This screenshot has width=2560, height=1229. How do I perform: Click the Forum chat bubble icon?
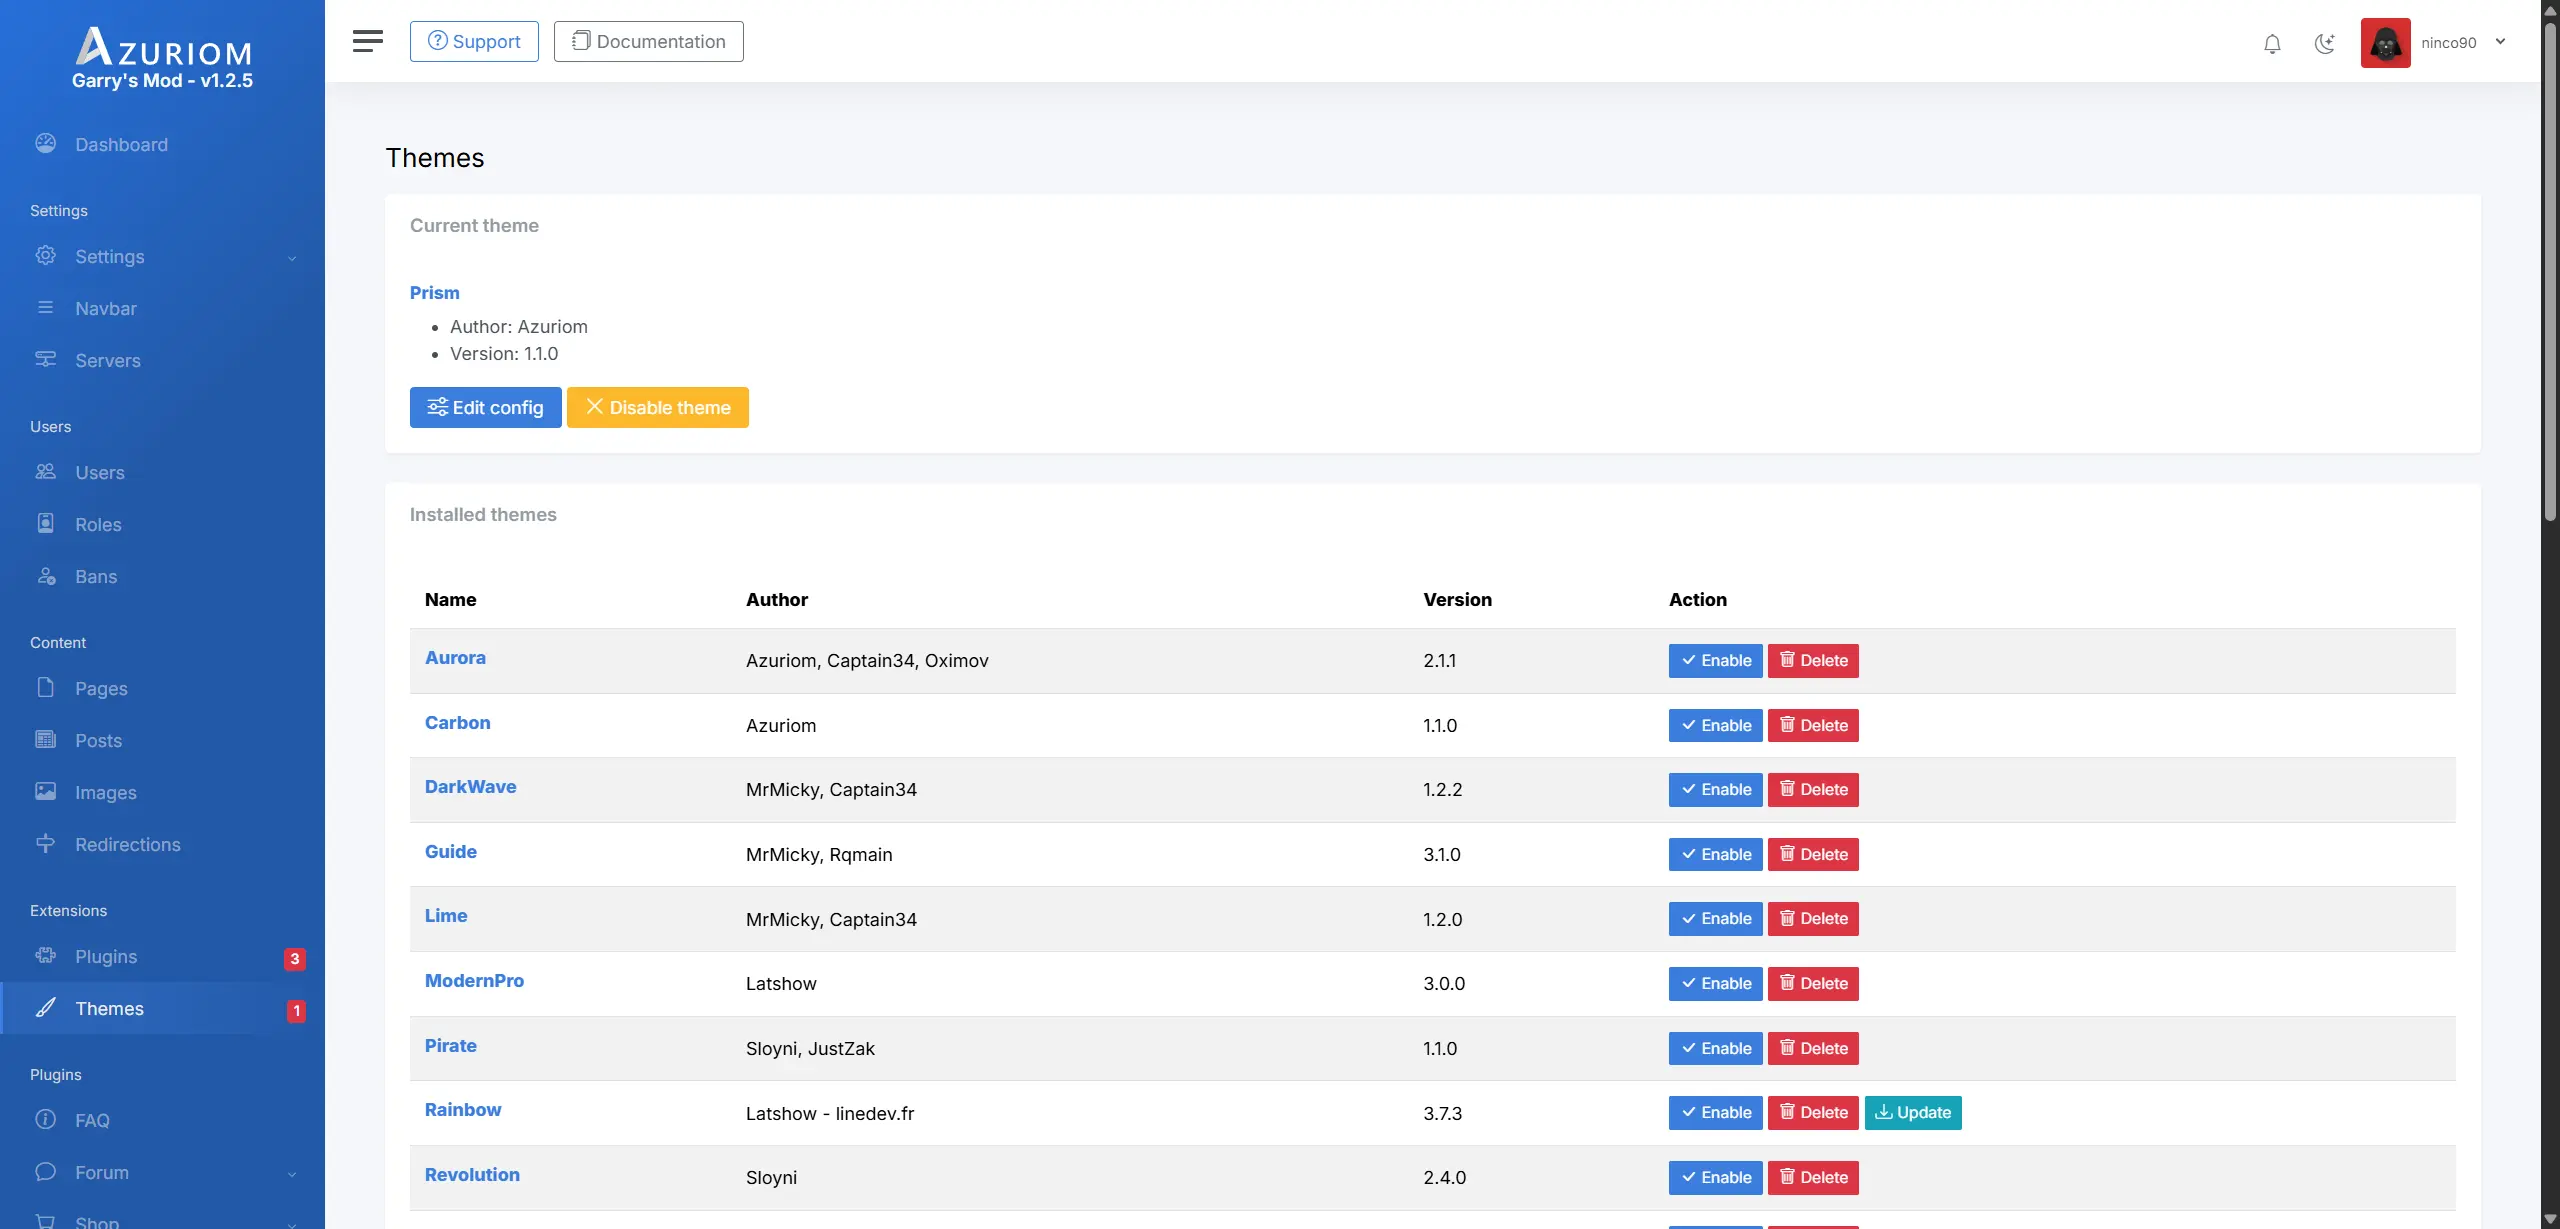[45, 1171]
